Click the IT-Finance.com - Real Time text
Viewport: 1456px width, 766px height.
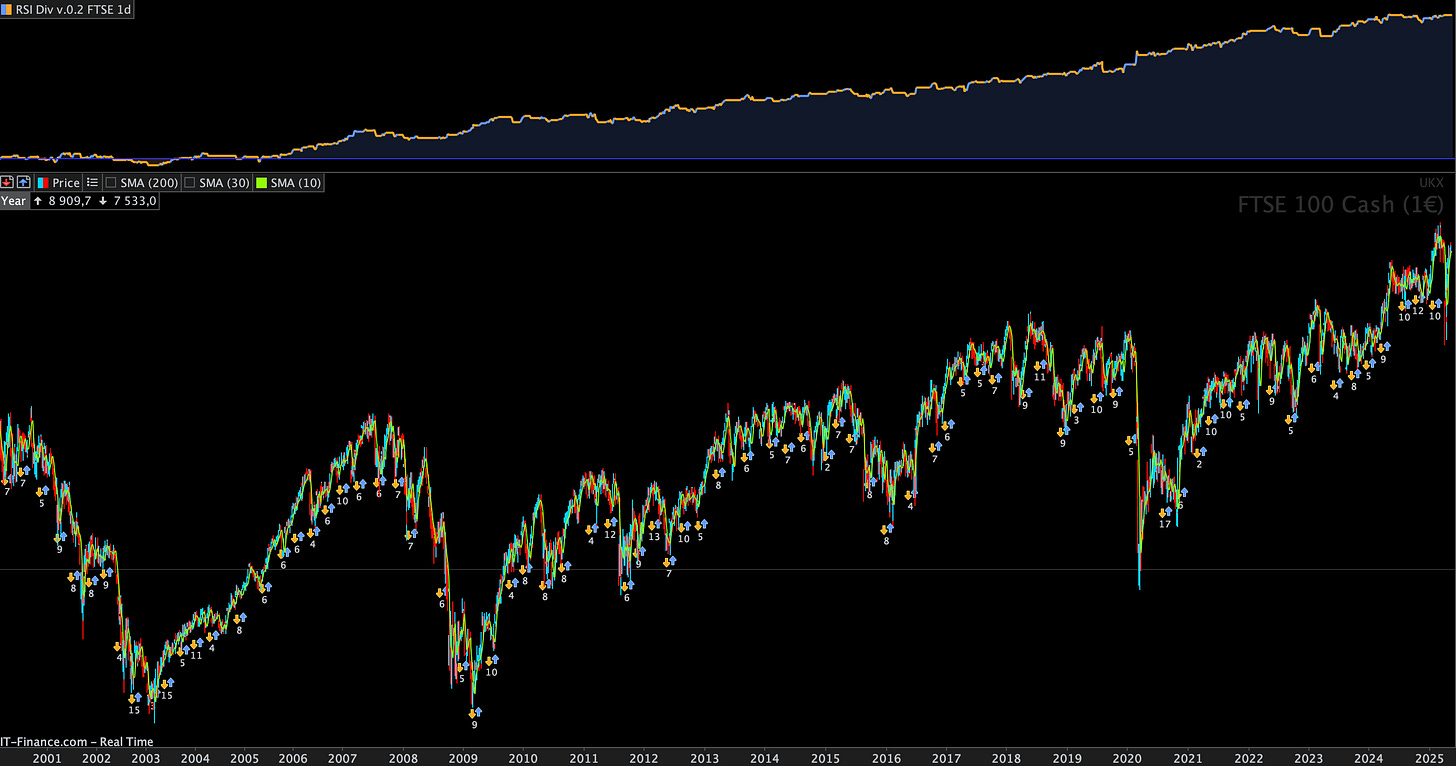click(77, 742)
